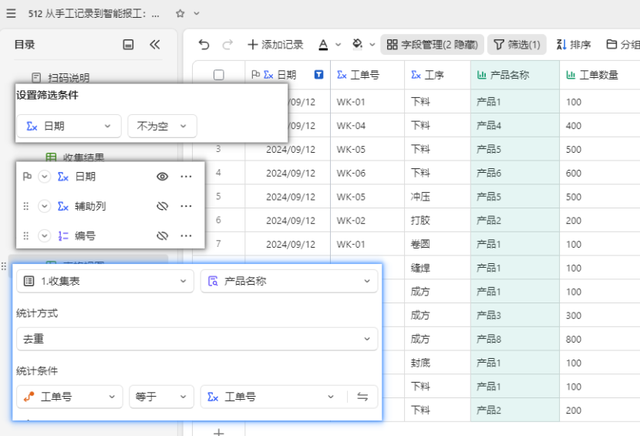This screenshot has height=436, width=640.
Task: Click the font color A icon
Action: coord(323,44)
